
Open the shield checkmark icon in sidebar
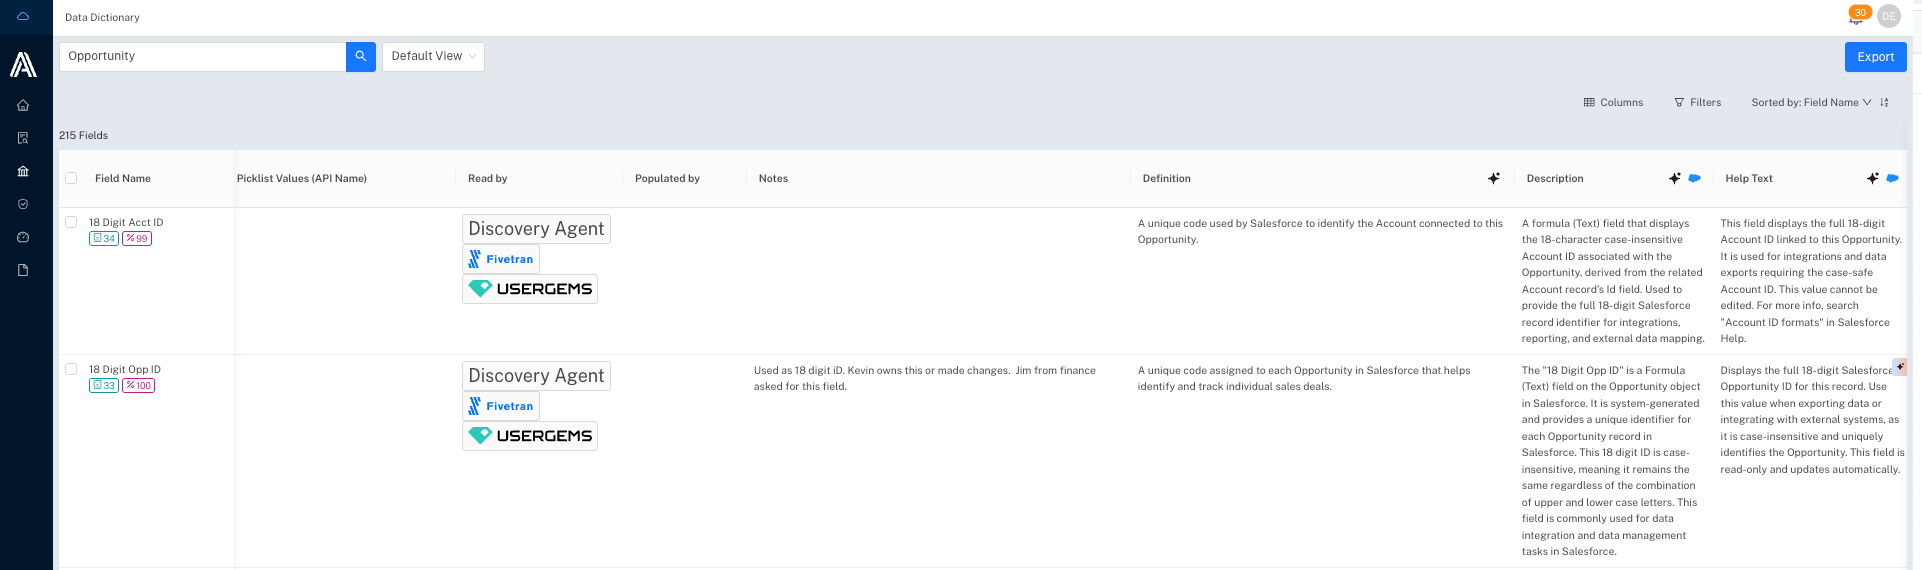(23, 204)
